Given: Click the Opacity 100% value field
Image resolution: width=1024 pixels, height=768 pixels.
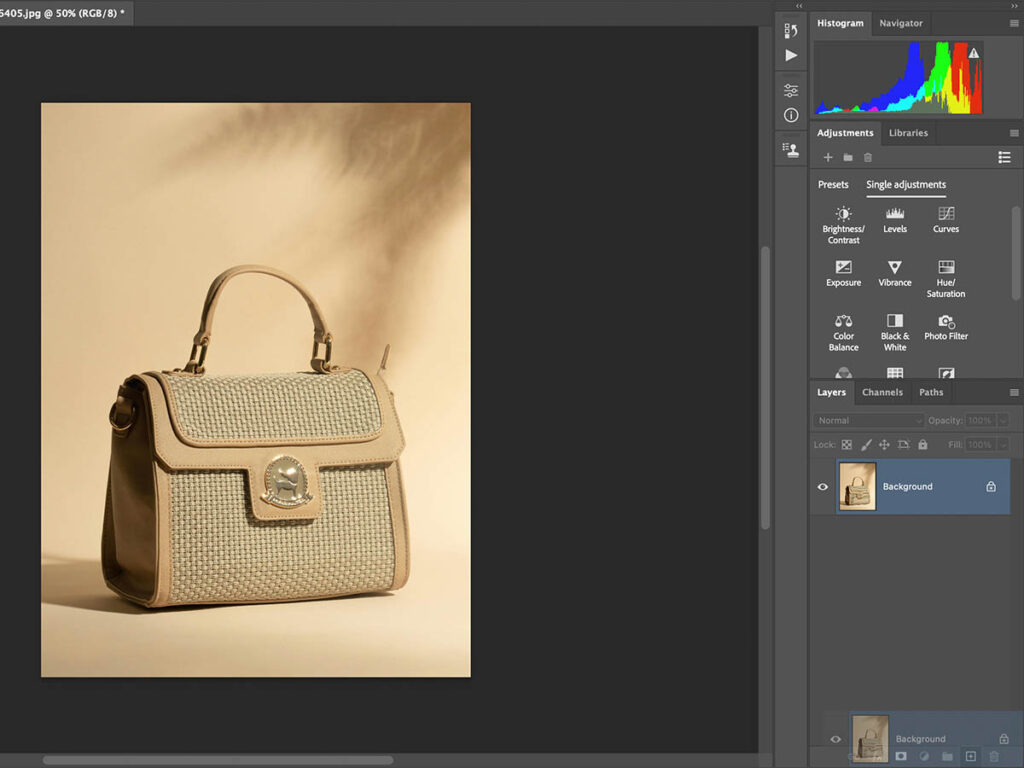Looking at the screenshot, I should [x=980, y=421].
